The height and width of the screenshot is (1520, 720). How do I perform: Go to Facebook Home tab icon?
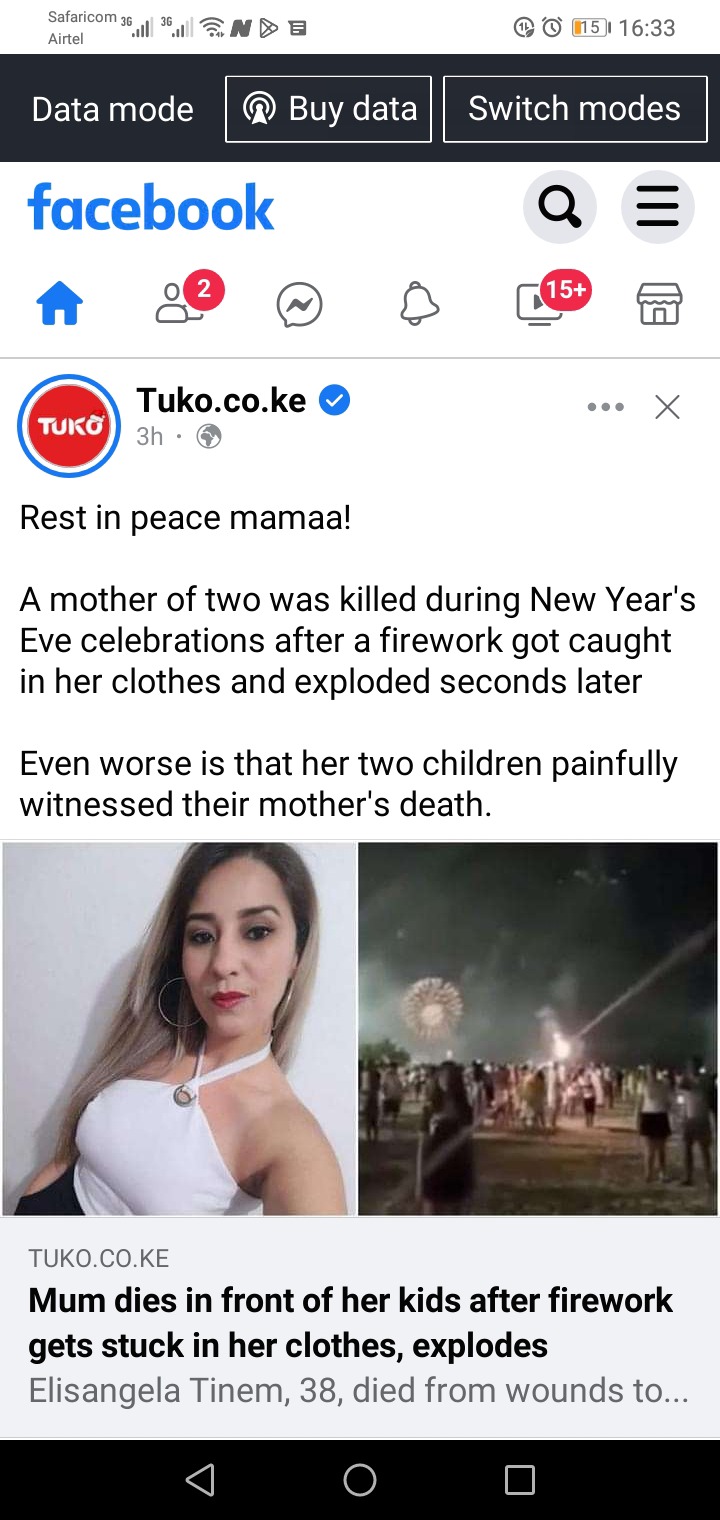coord(60,304)
